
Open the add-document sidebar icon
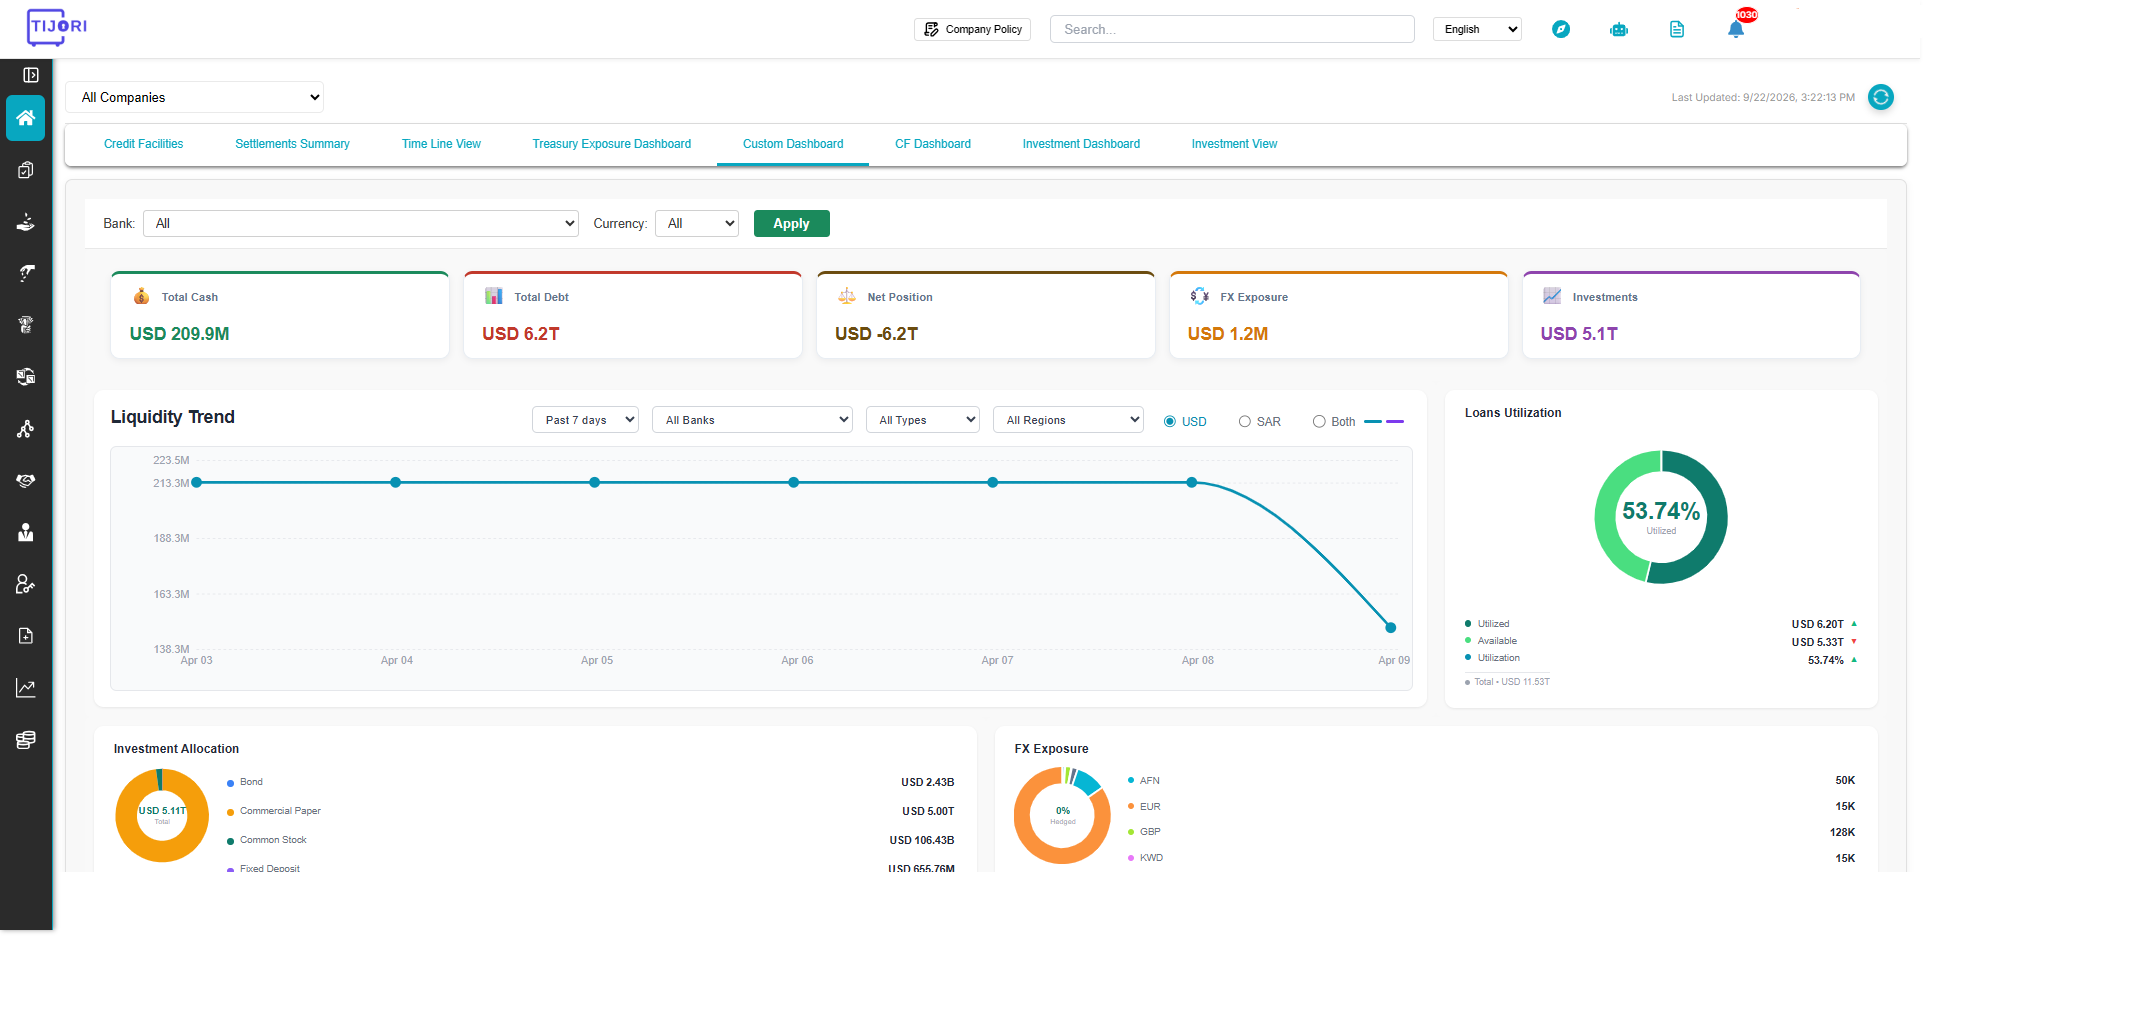click(26, 636)
